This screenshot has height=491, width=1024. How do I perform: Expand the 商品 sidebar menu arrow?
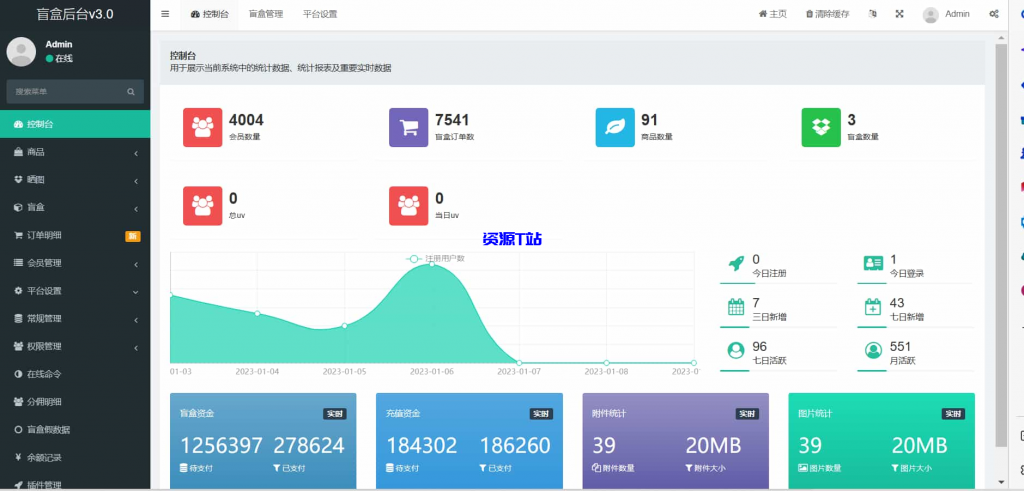coord(136,153)
